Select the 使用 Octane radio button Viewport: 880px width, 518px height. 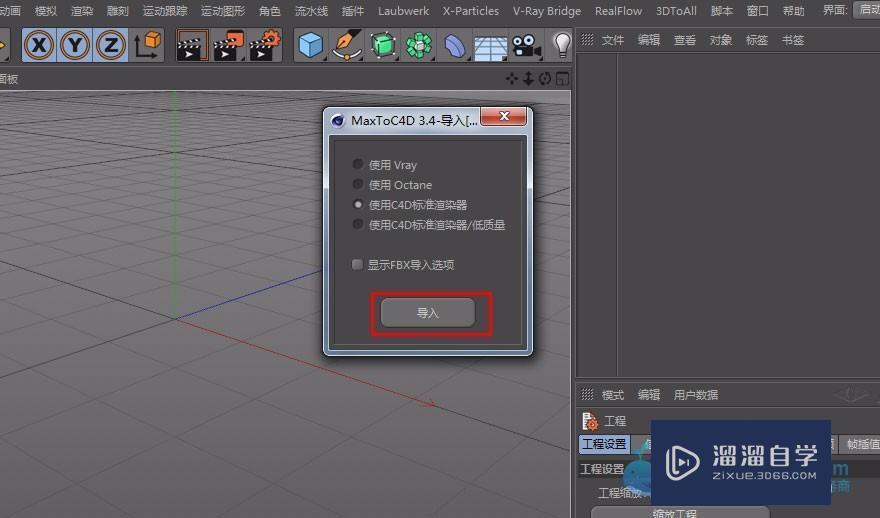click(x=358, y=184)
